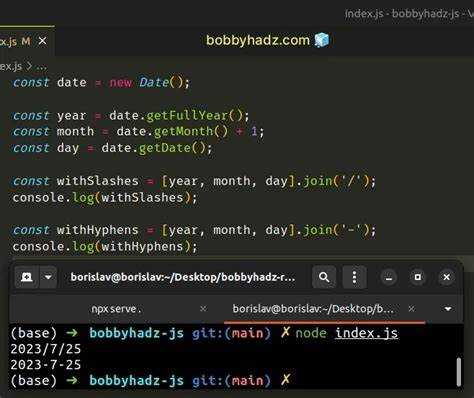Image resolution: width=474 pixels, height=398 pixels.
Task: Open terminal three-dot menu
Action: (x=354, y=277)
